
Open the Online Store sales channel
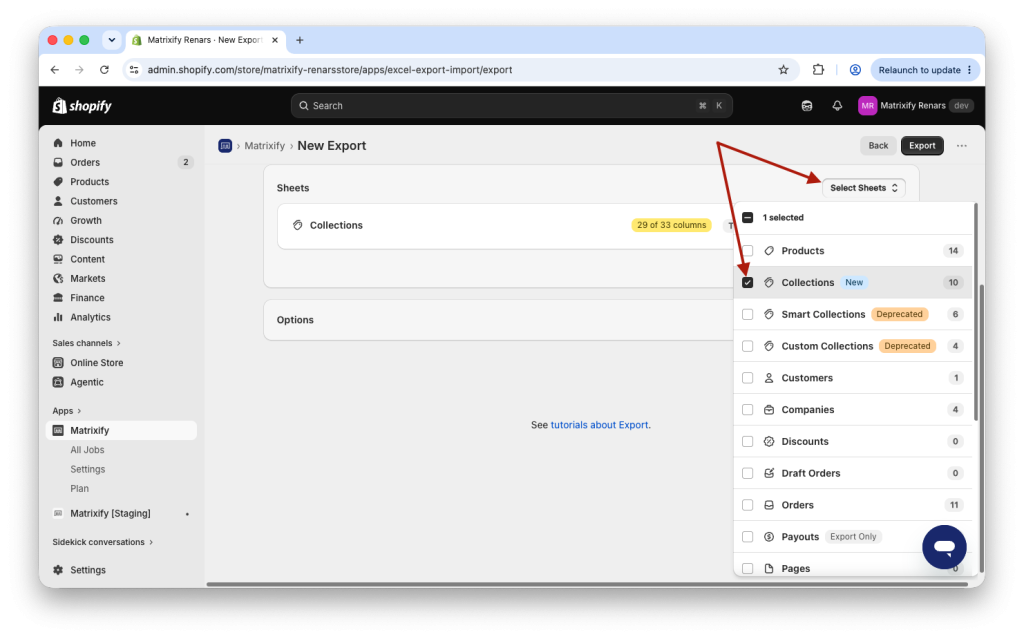tap(96, 363)
